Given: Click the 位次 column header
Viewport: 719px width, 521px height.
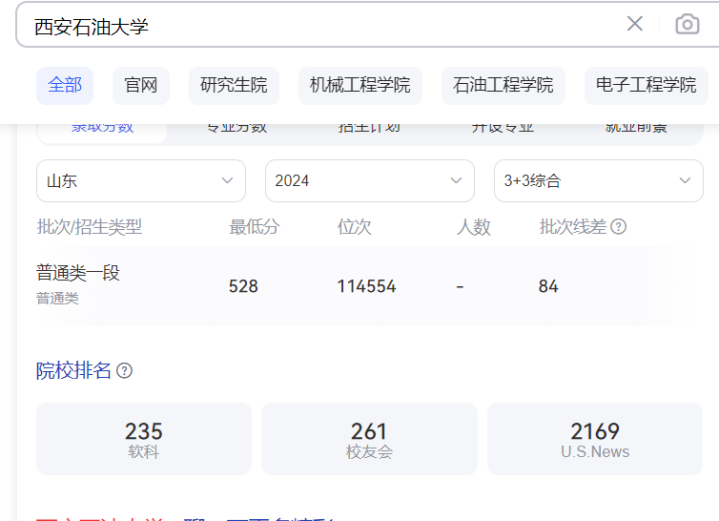Looking at the screenshot, I should point(354,227).
